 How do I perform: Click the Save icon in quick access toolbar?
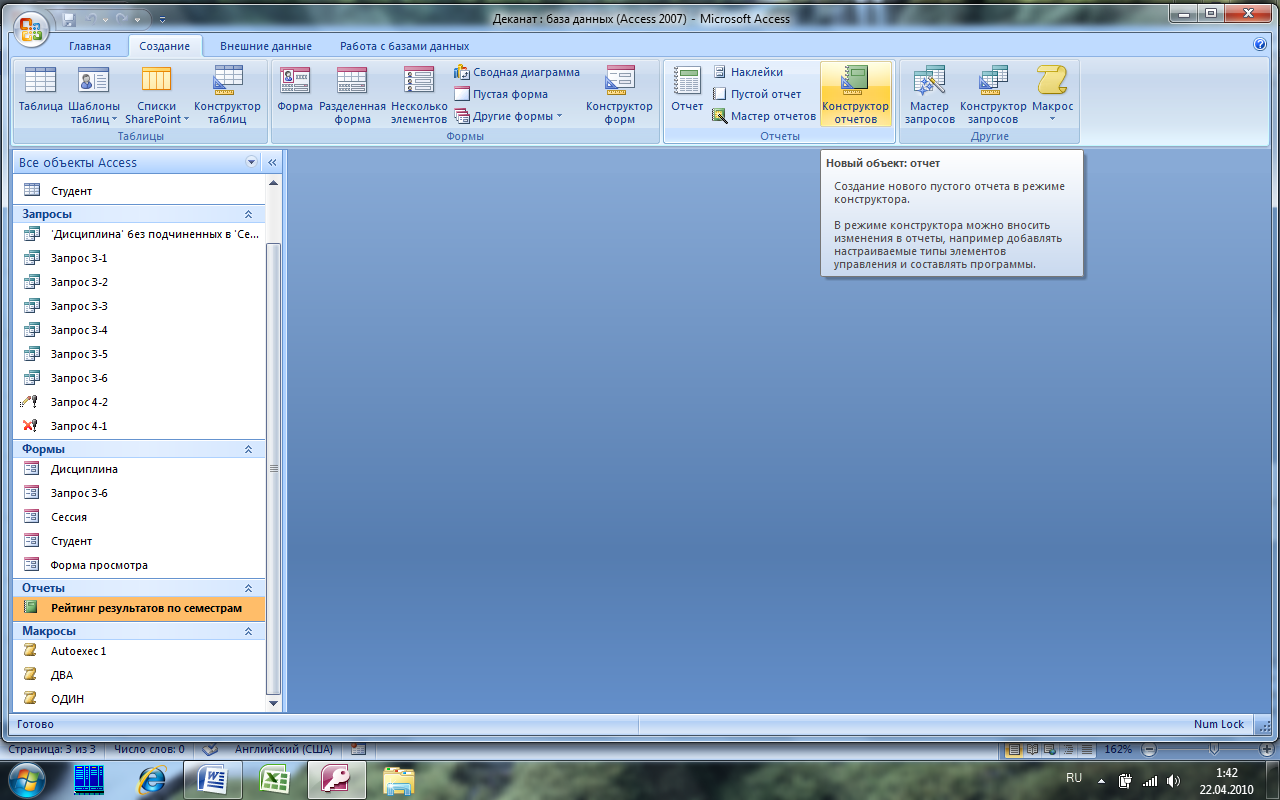point(69,19)
